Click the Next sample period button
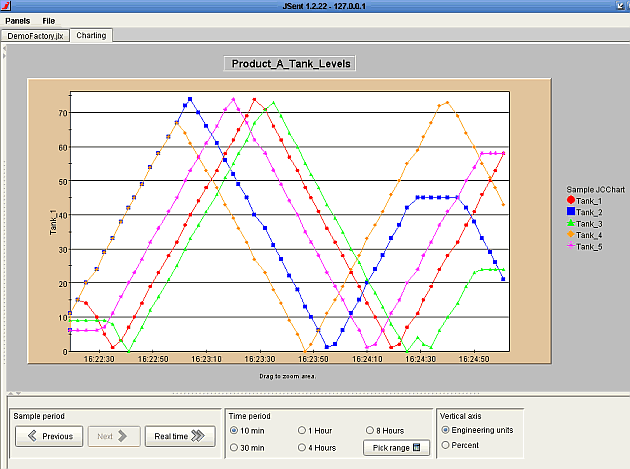Image resolution: width=630 pixels, height=469 pixels. (x=114, y=436)
